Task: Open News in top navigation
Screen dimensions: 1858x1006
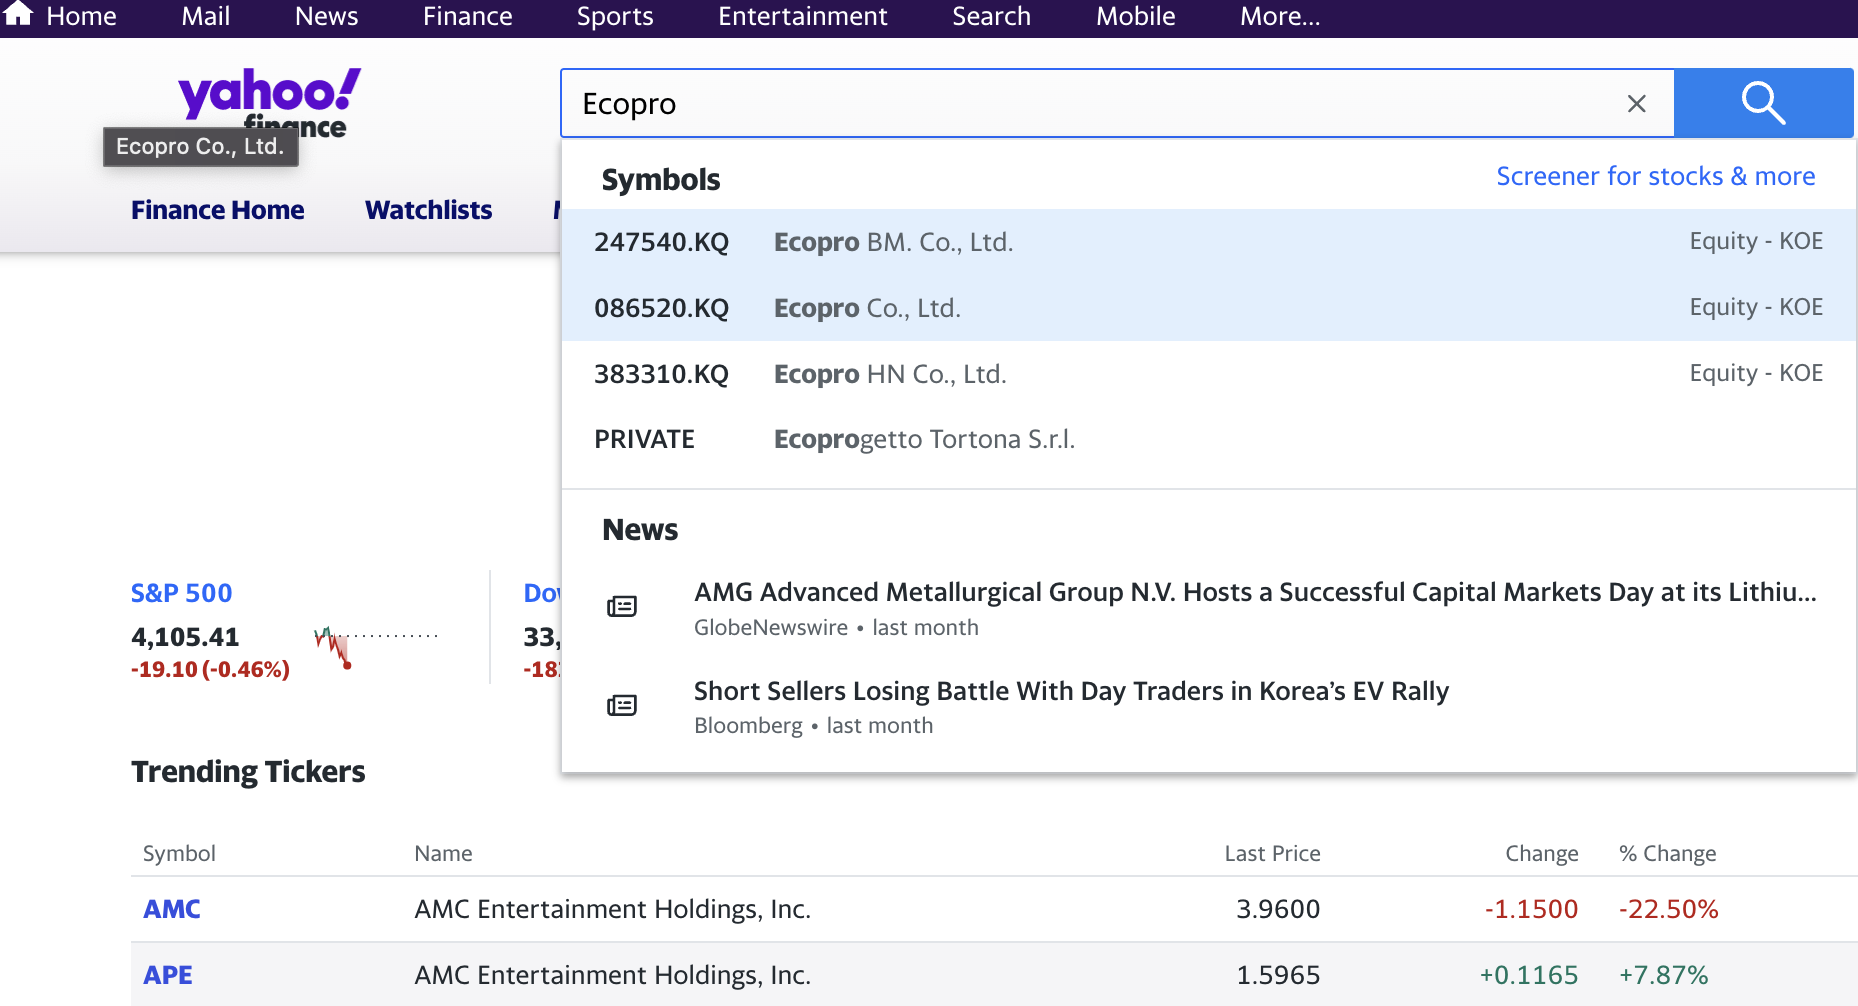Action: pyautogui.click(x=326, y=17)
